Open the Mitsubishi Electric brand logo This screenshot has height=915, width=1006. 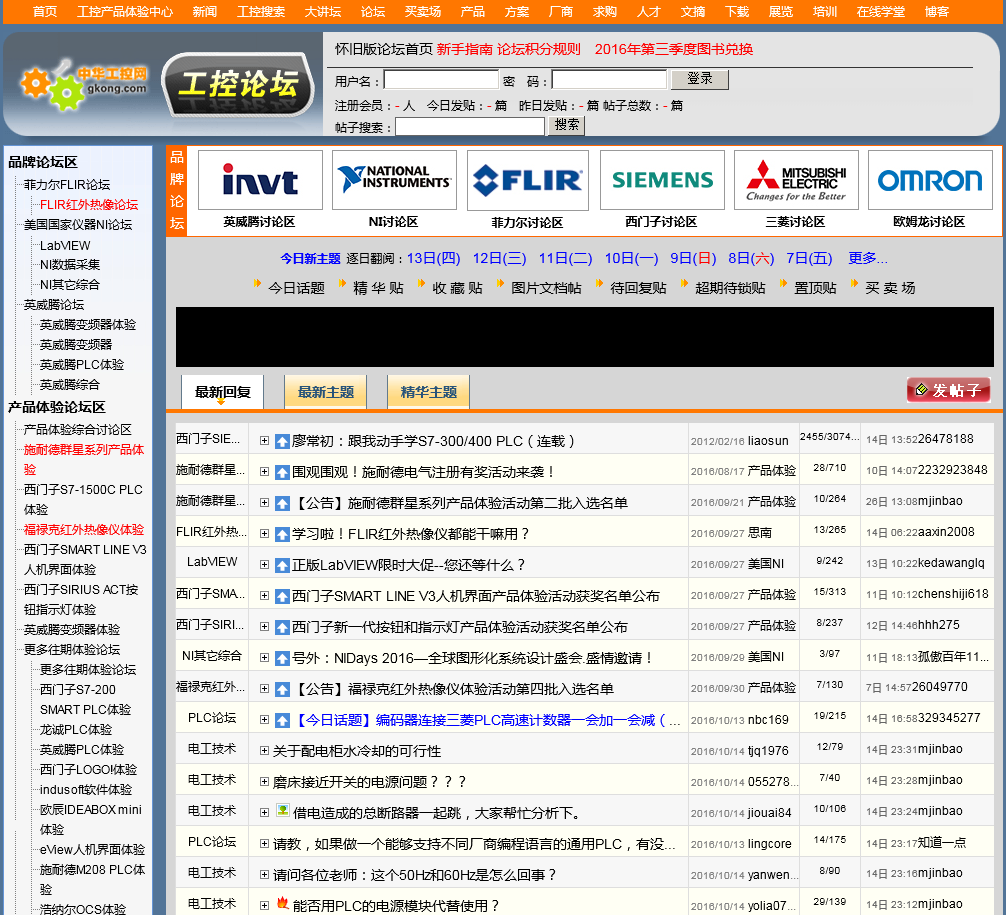tap(796, 180)
